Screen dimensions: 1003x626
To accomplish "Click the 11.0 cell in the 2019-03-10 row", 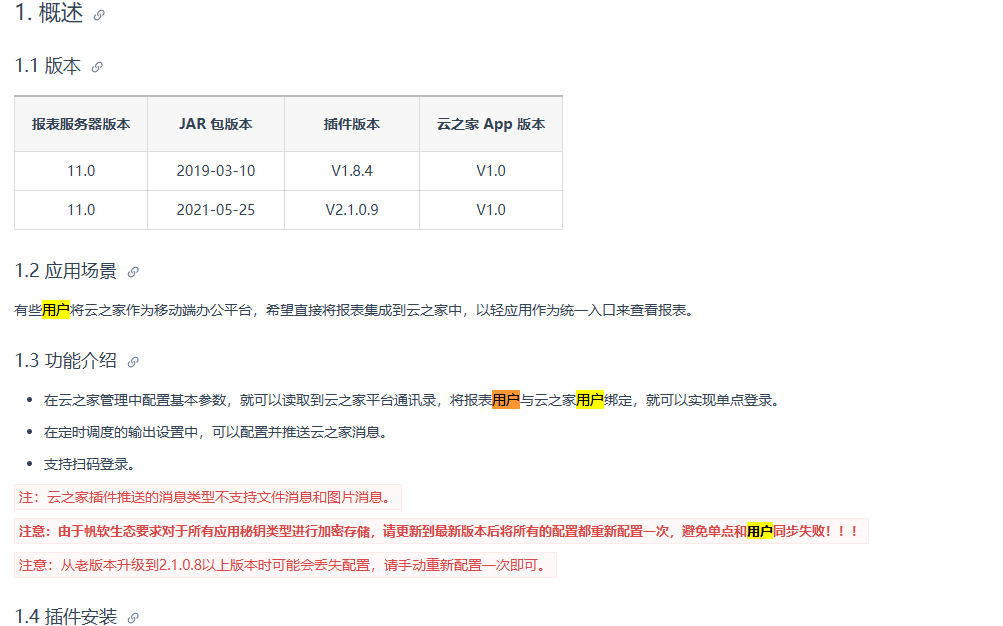I will click(81, 171).
